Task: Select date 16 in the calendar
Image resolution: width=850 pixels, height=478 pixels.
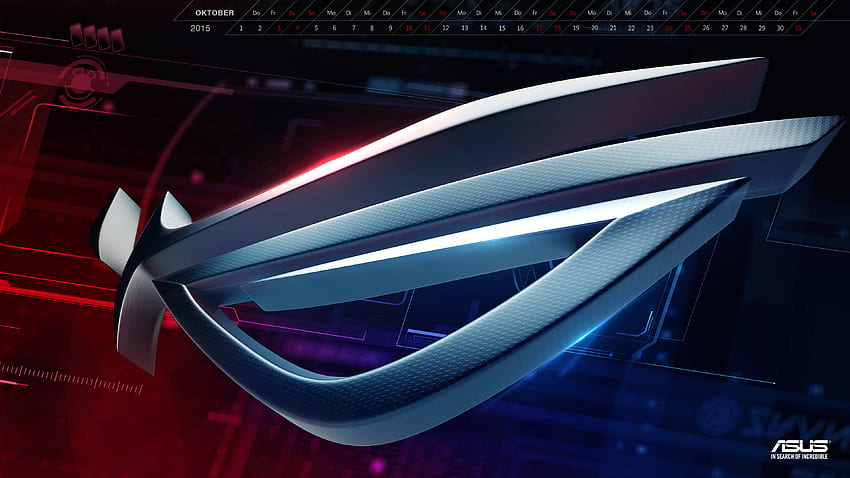Action: (520, 28)
